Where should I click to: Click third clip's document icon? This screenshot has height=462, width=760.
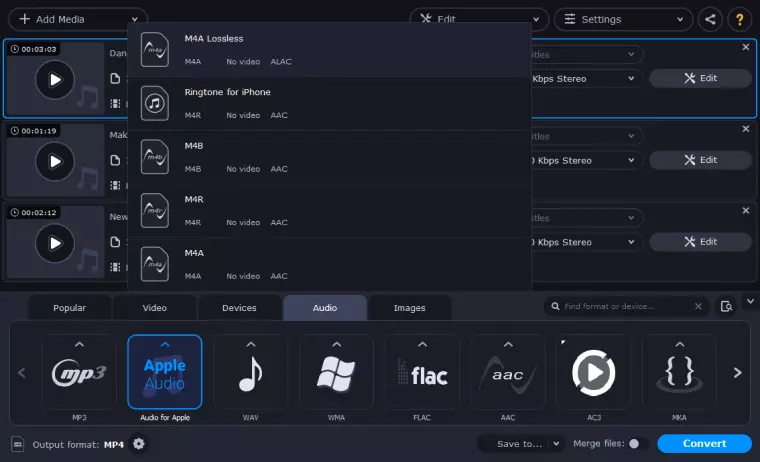115,242
